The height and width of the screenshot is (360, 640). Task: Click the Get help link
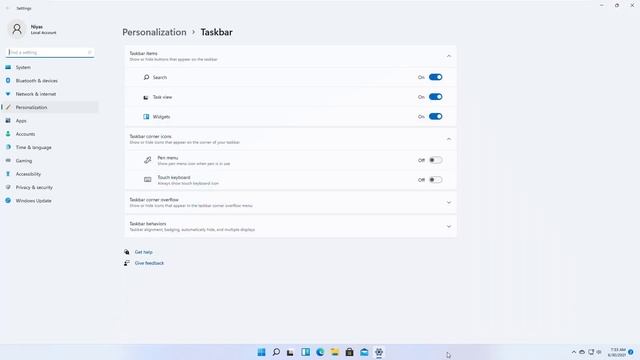(143, 252)
